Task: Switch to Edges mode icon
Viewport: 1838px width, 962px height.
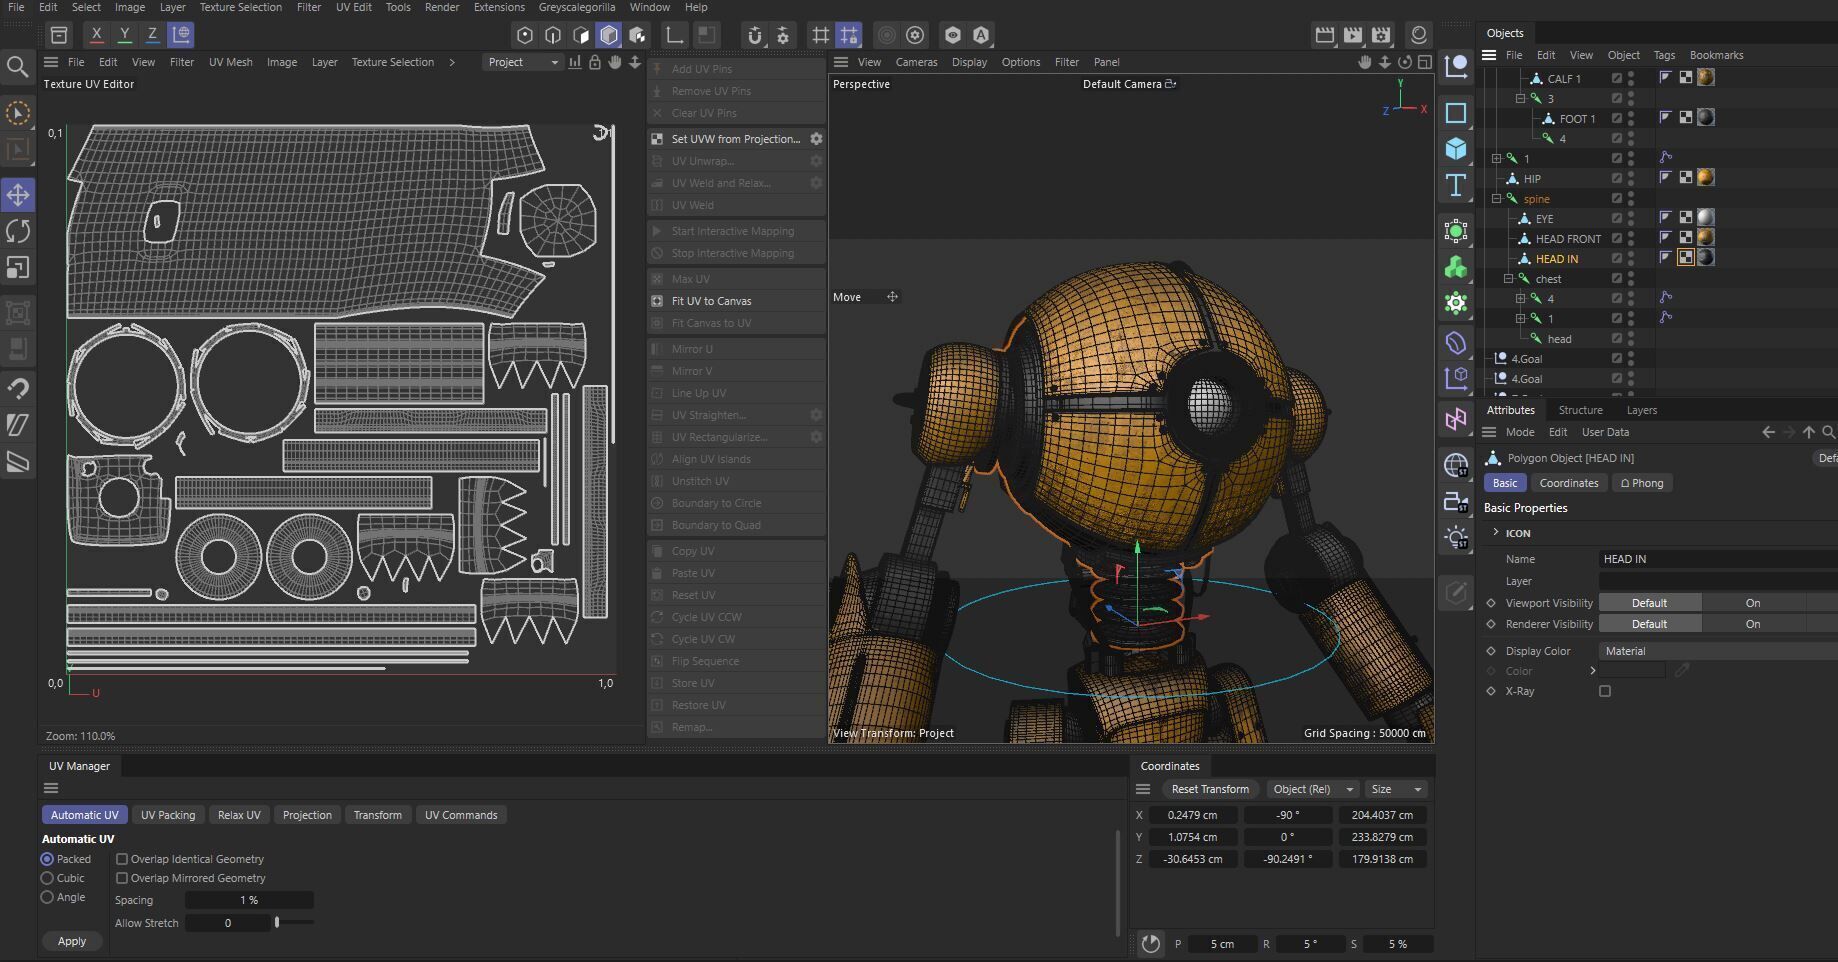Action: pos(553,35)
